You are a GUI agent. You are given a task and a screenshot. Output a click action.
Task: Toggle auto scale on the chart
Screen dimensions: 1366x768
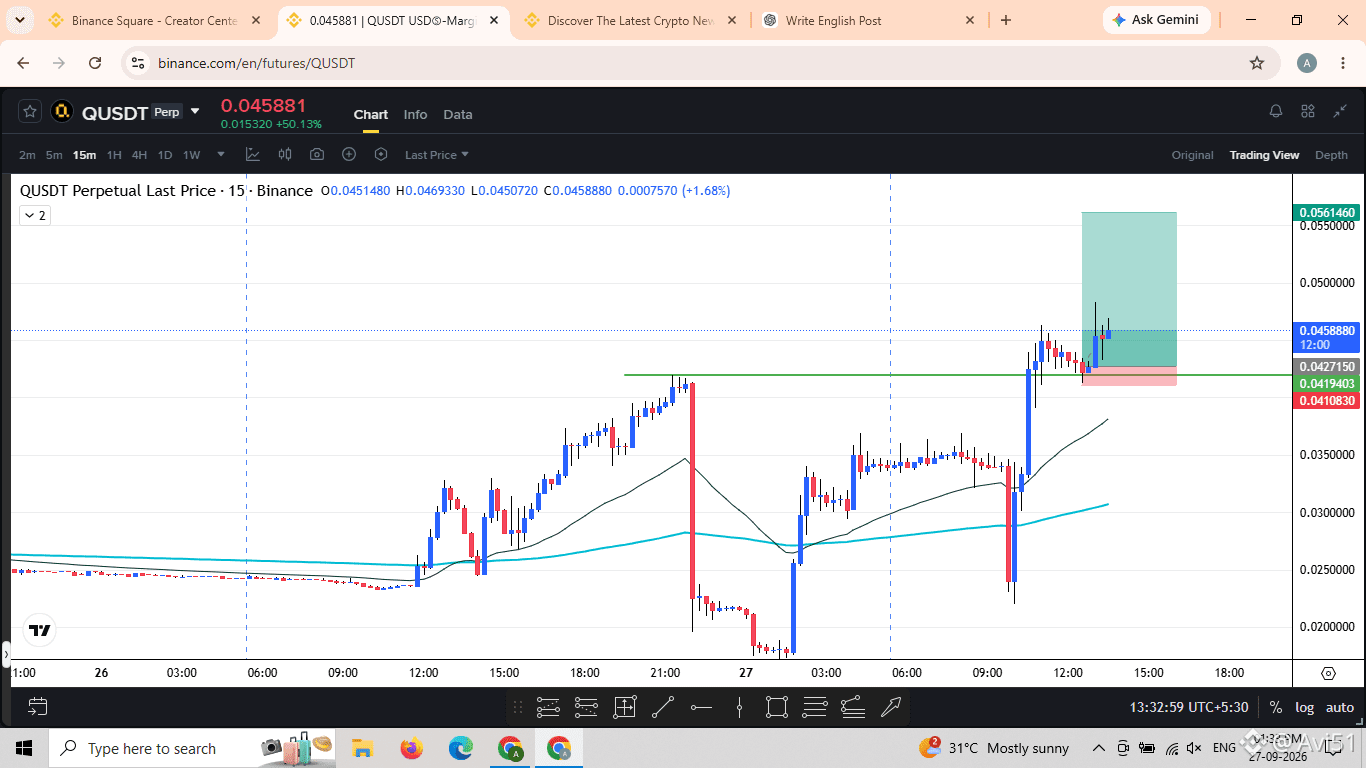(1340, 707)
